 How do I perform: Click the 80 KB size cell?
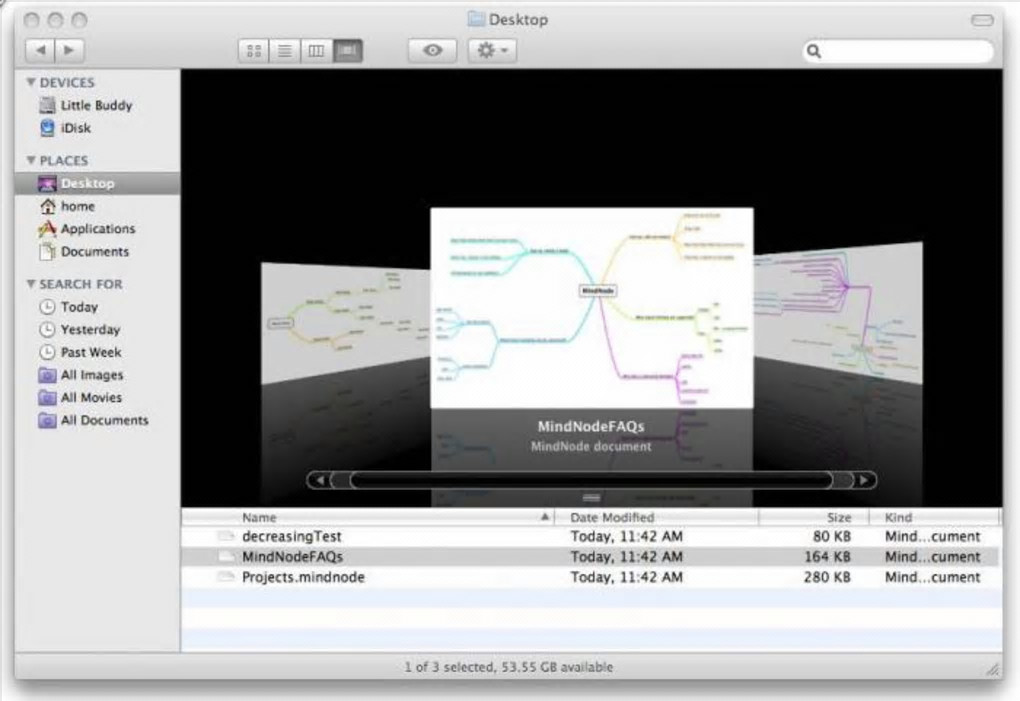831,536
